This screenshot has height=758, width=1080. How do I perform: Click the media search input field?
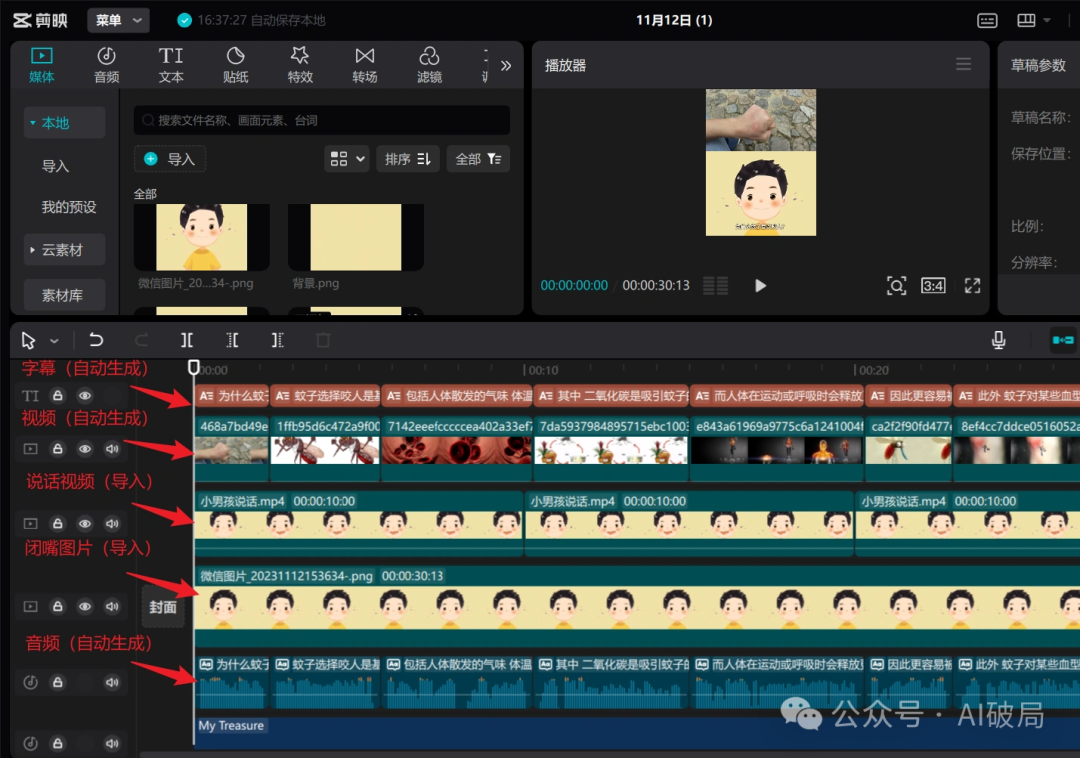tap(322, 120)
